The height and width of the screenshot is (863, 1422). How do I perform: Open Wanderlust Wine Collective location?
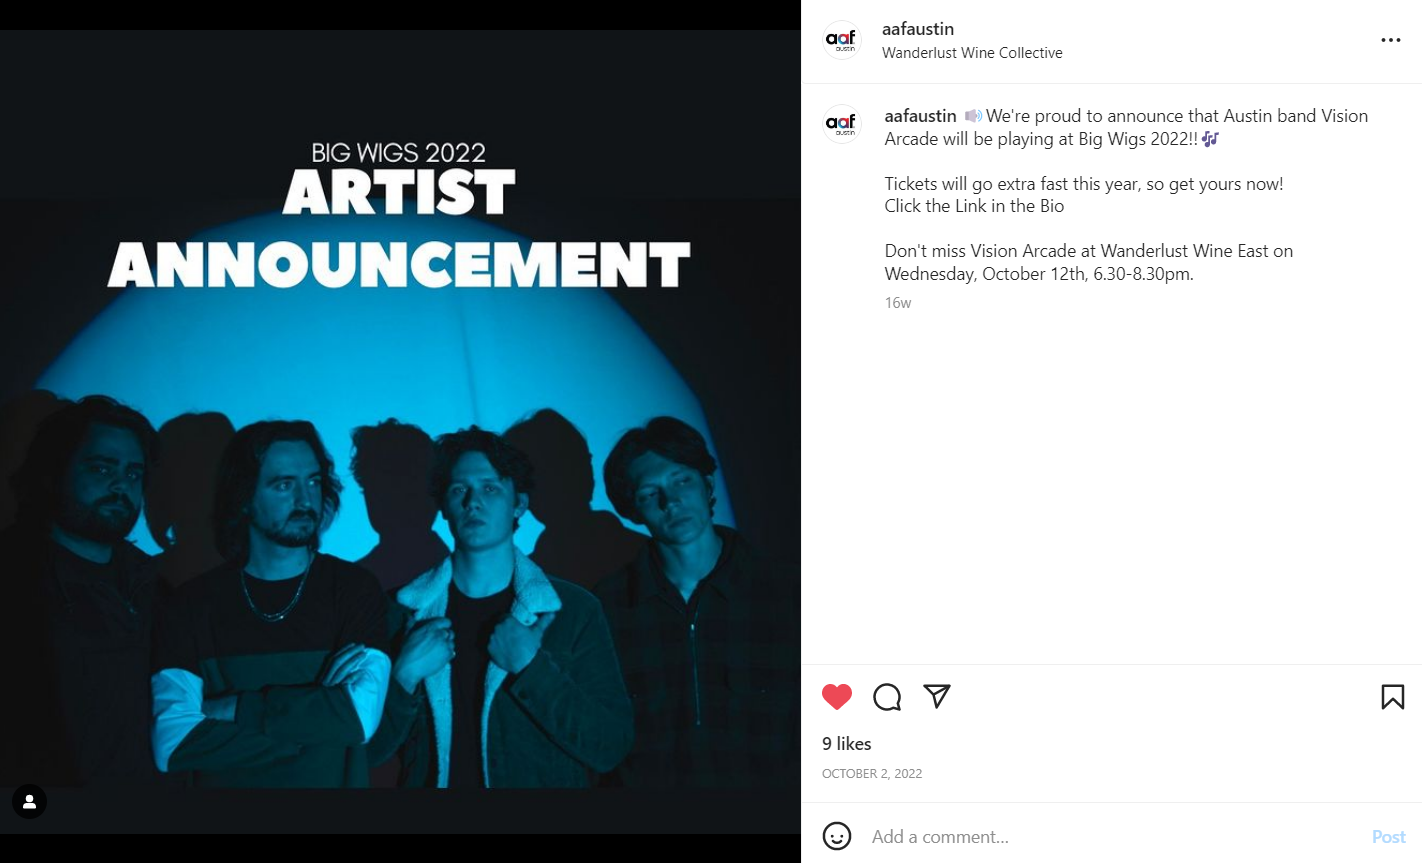coord(972,53)
